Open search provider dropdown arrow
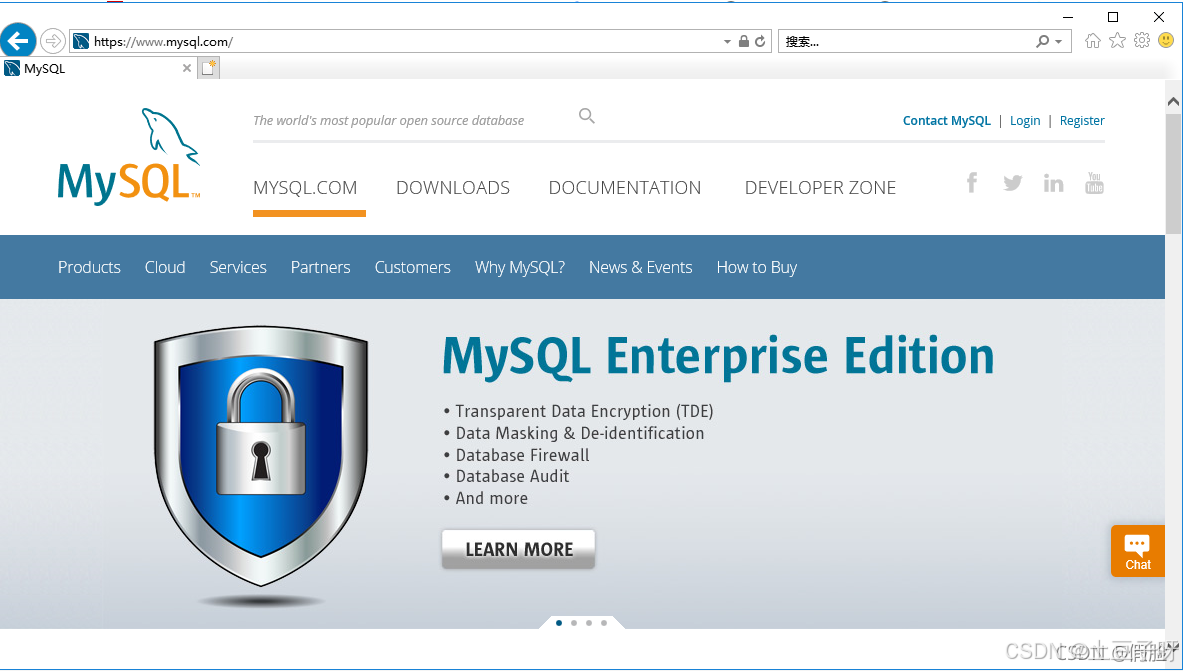The height and width of the screenshot is (671, 1183). pyautogui.click(x=1059, y=42)
